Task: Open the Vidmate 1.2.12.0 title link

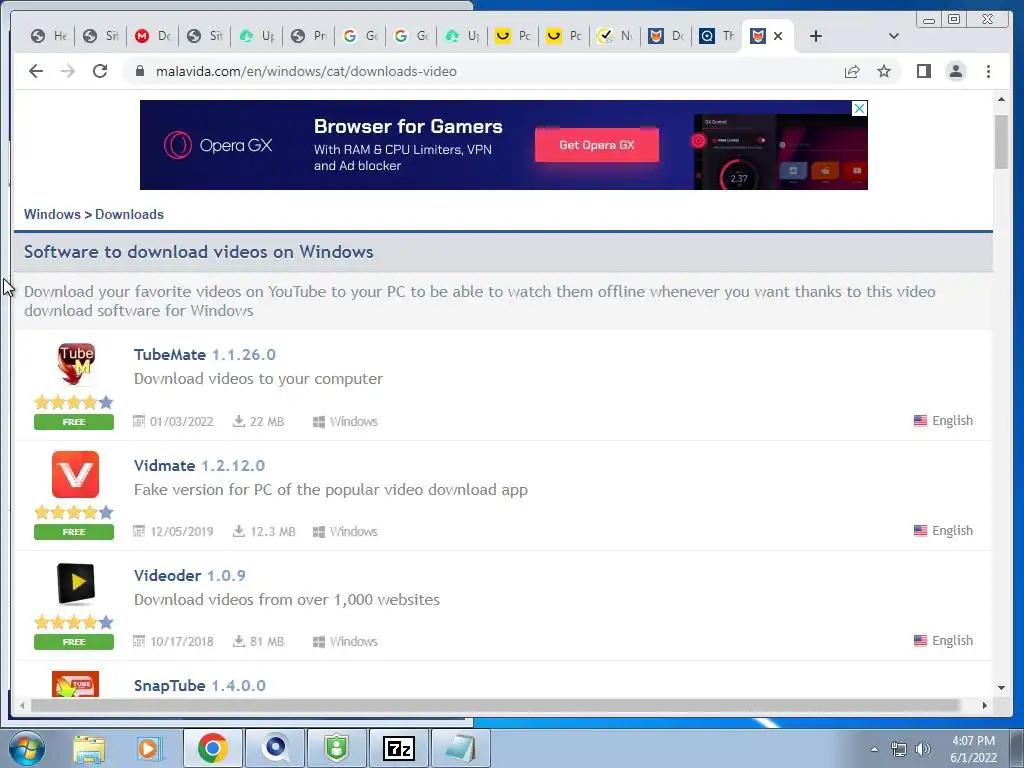Action: (199, 466)
